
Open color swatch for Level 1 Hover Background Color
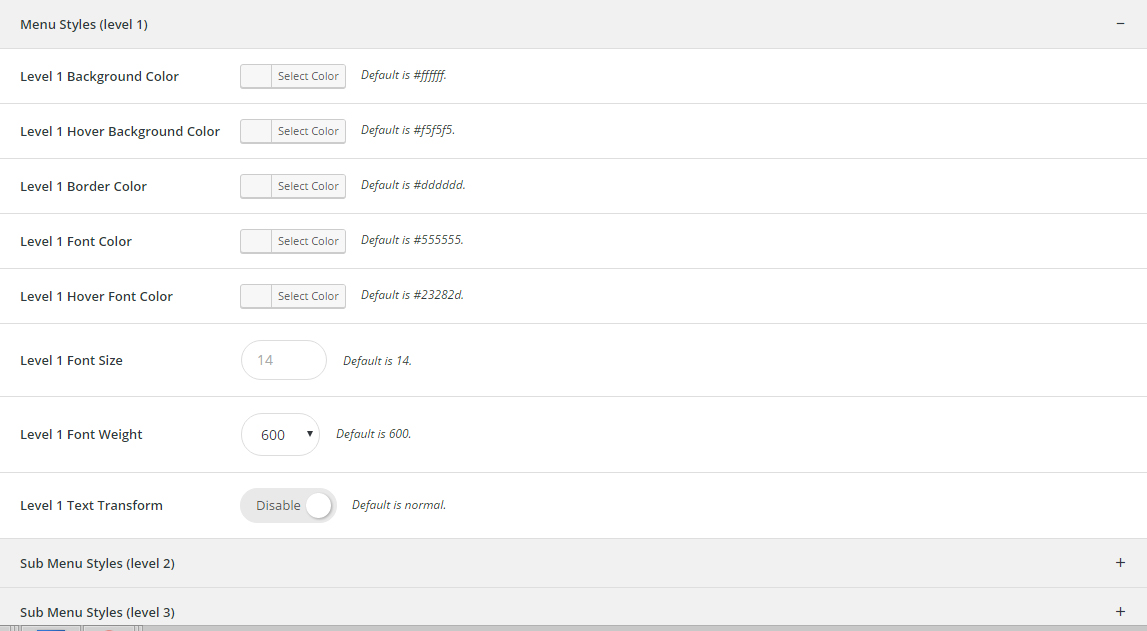(x=256, y=131)
